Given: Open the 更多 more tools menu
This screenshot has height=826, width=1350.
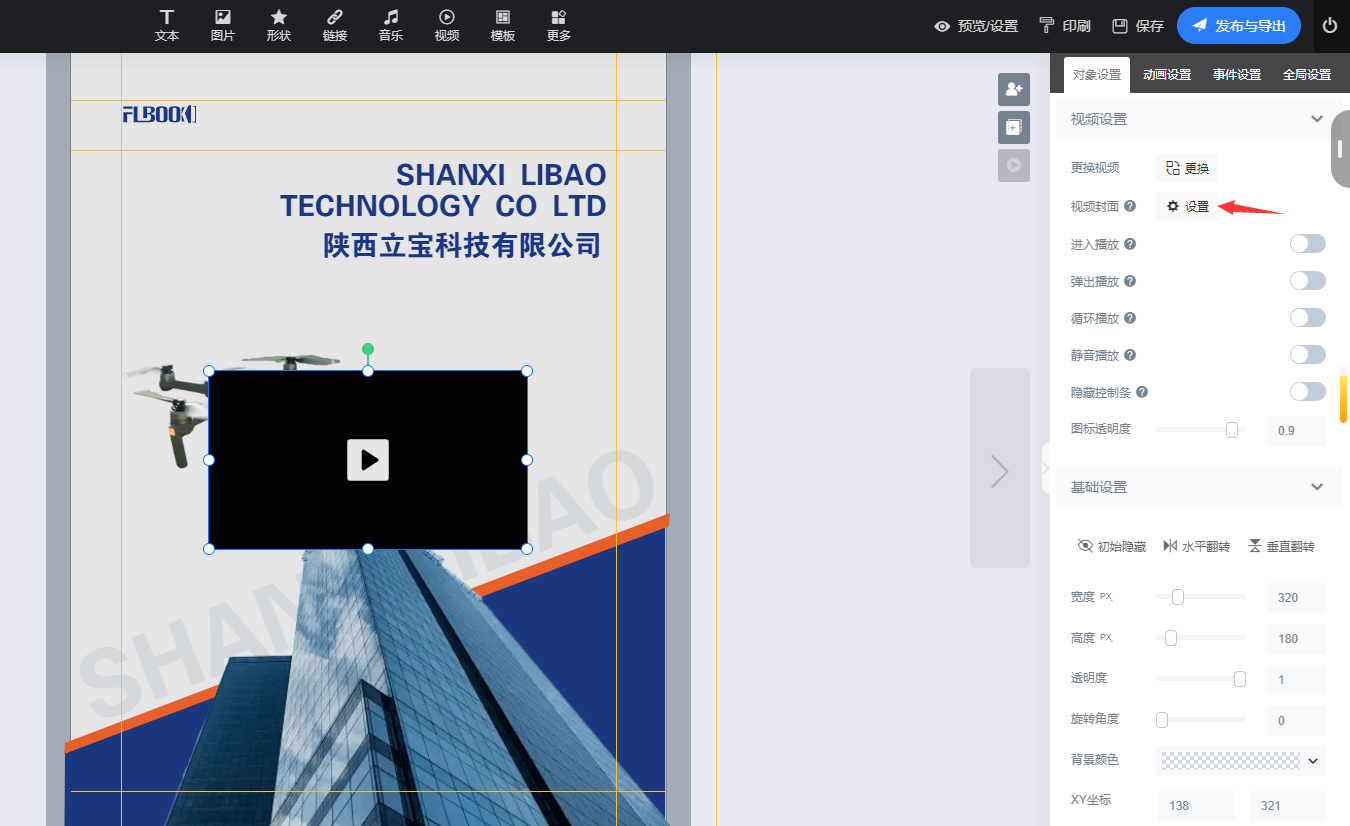Looking at the screenshot, I should [559, 26].
